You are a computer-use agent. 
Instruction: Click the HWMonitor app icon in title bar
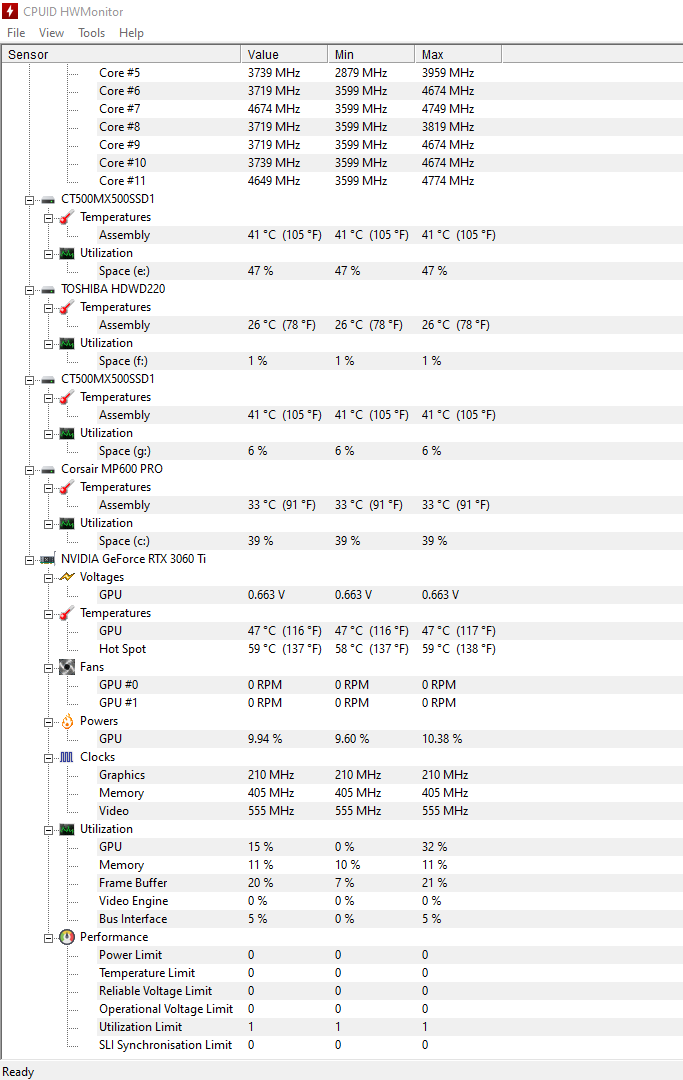pos(10,12)
